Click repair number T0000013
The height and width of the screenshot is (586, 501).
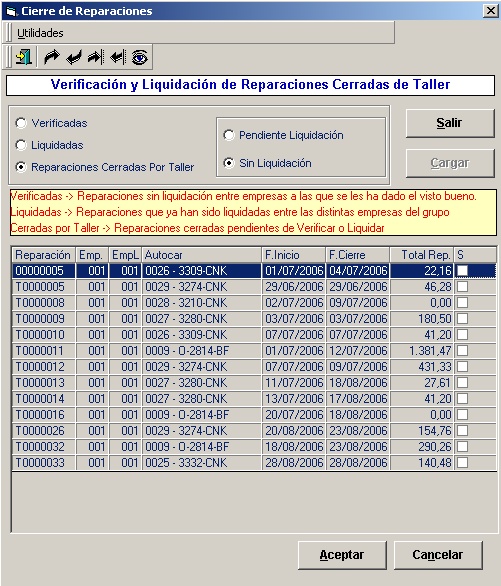point(40,383)
